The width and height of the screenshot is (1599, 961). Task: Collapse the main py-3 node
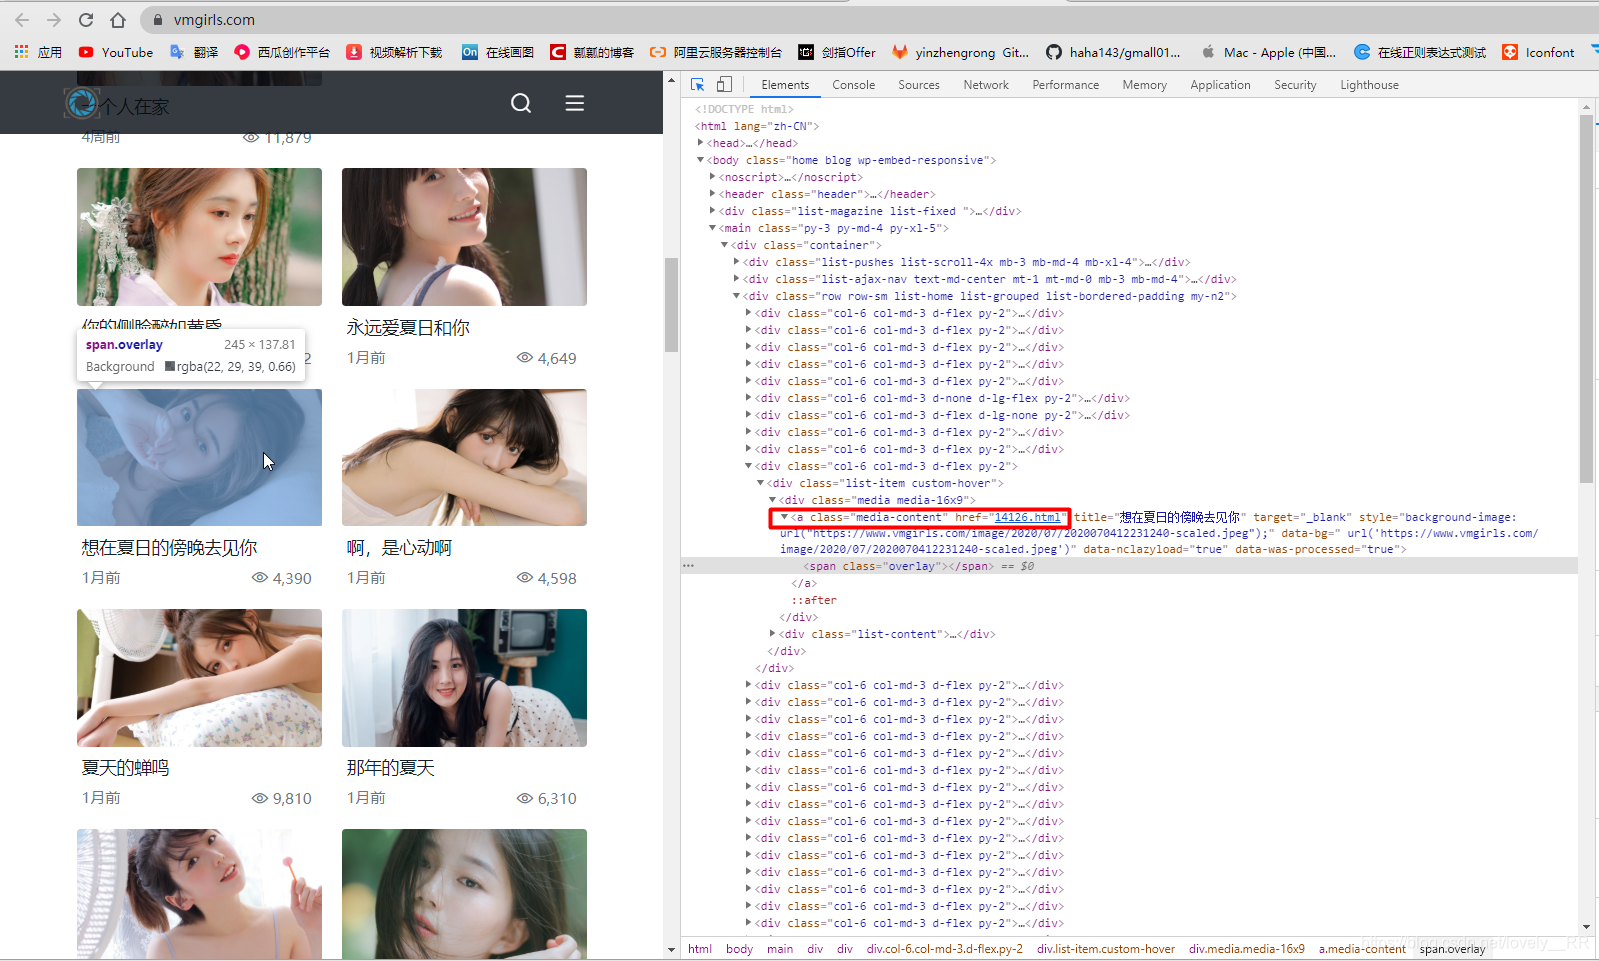(x=712, y=228)
